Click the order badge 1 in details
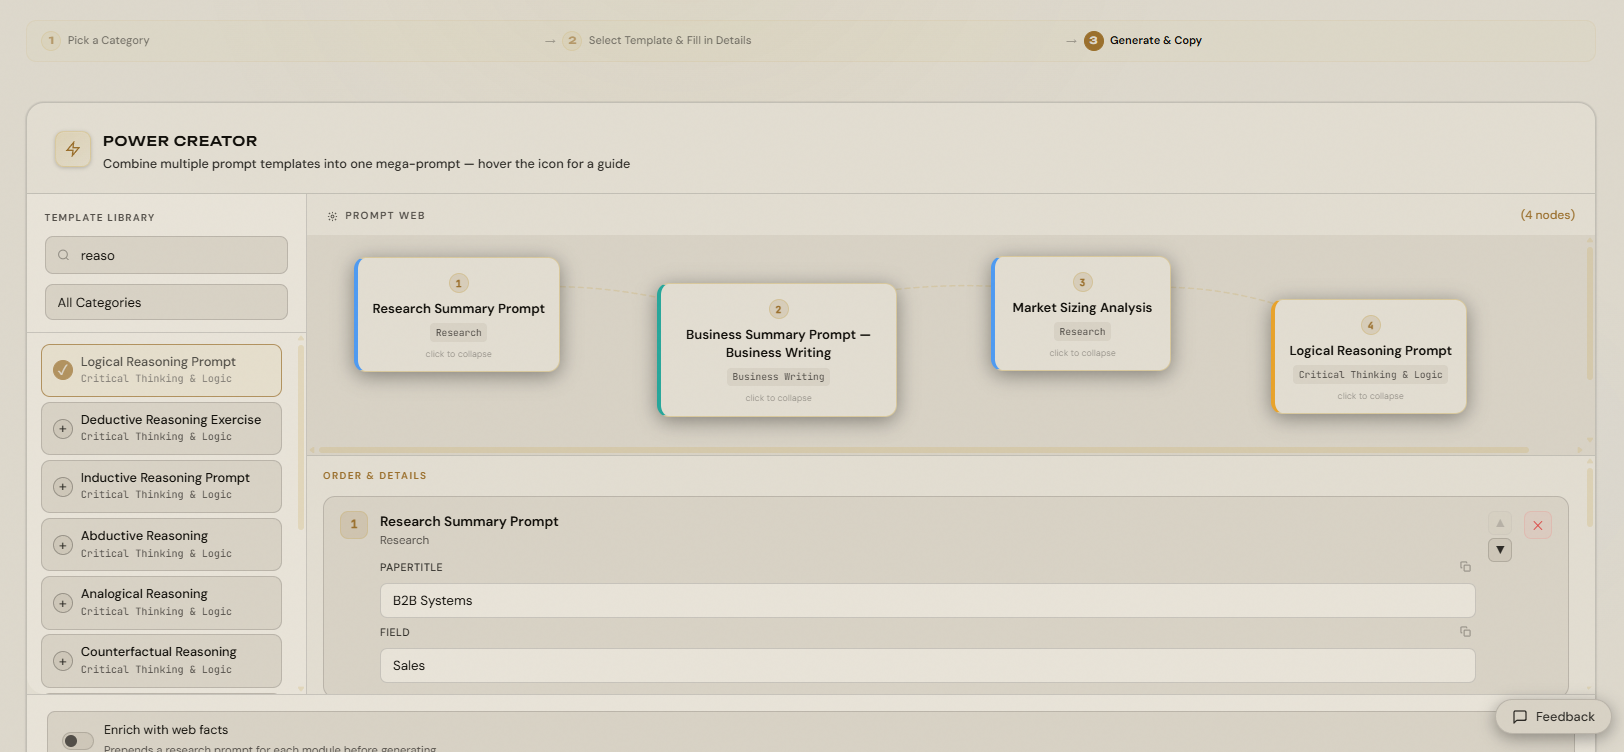Image resolution: width=1624 pixels, height=752 pixels. 354,524
